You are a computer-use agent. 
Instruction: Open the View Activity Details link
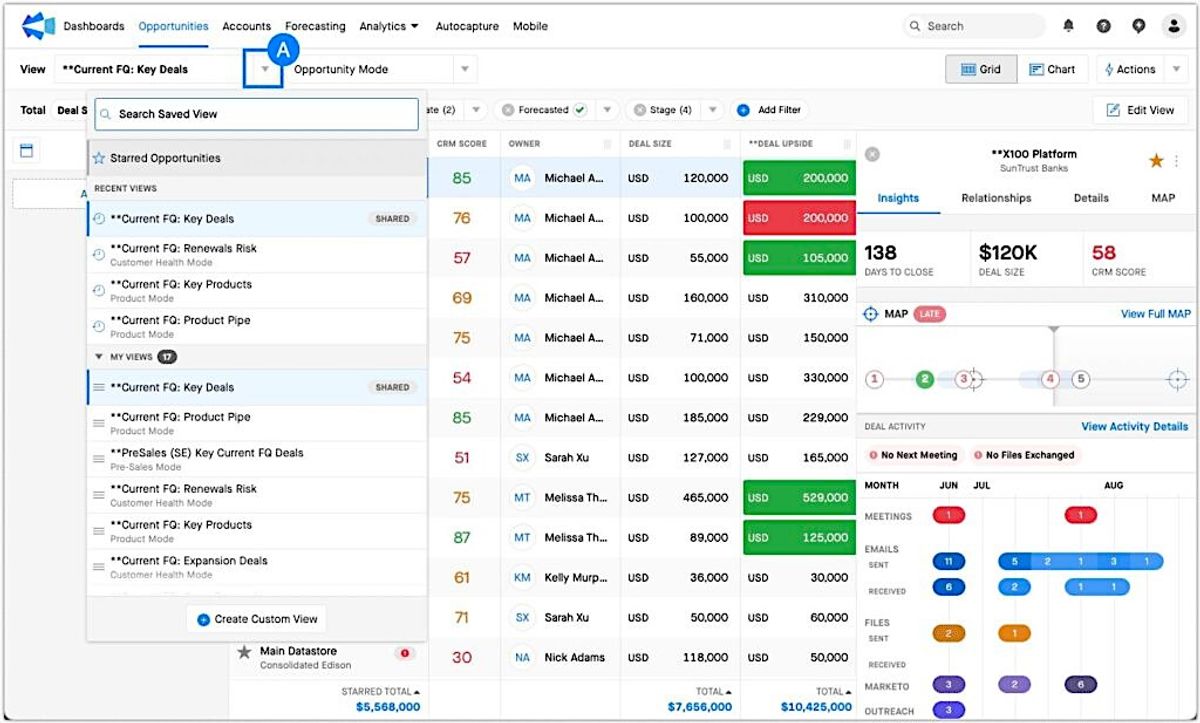(1135, 426)
